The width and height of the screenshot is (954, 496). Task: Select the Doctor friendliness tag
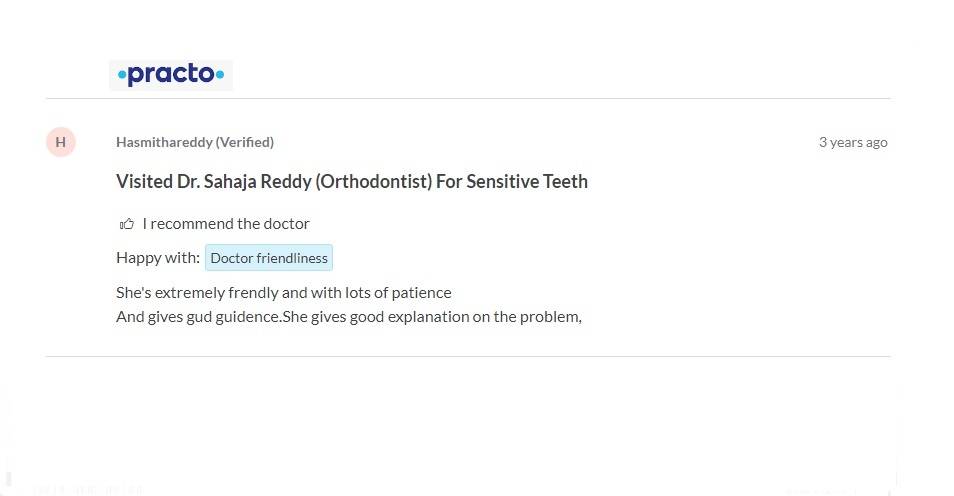[x=268, y=258]
